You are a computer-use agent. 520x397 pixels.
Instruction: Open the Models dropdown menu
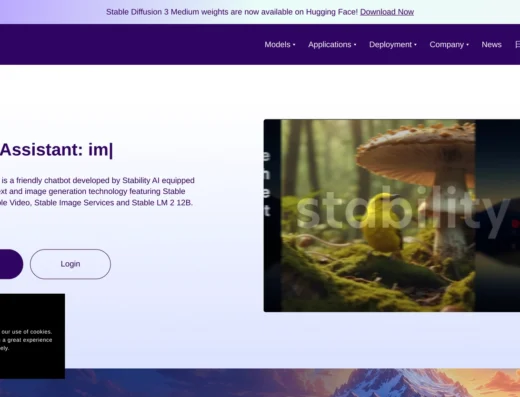[x=280, y=45]
